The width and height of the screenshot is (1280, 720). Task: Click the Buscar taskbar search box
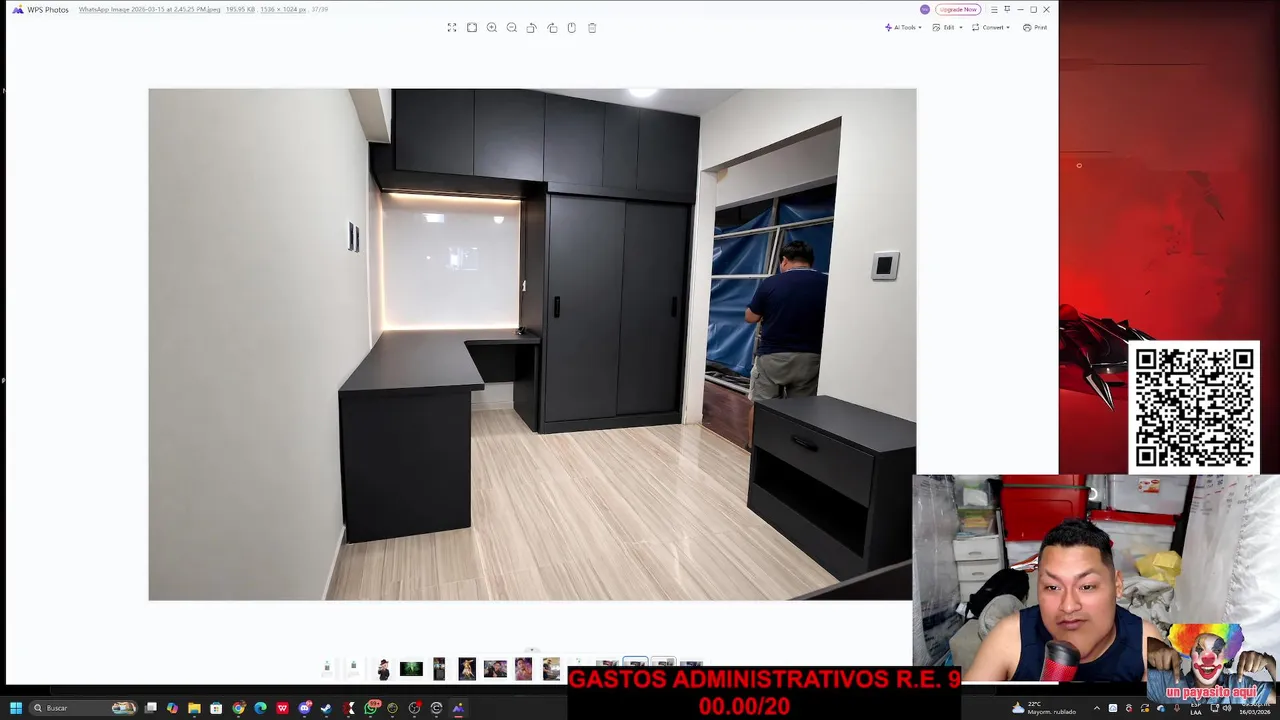coord(83,708)
